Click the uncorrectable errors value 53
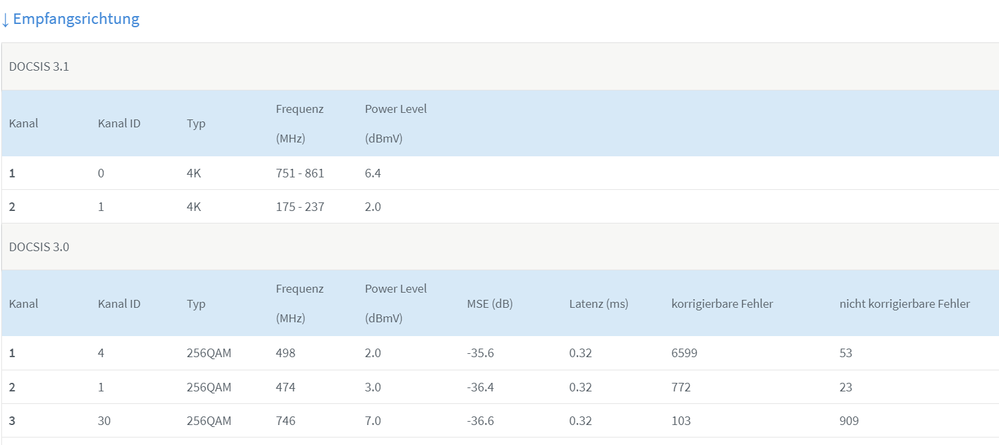 tap(847, 353)
